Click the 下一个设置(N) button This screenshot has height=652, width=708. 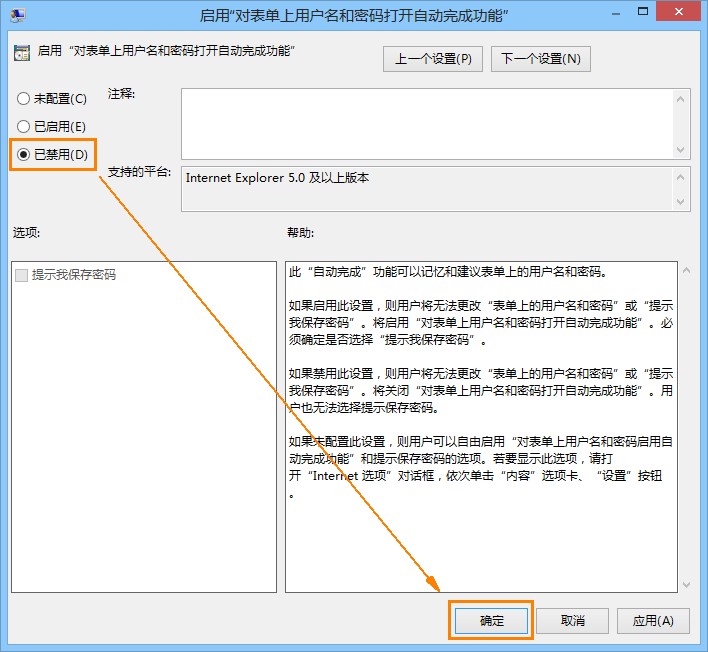click(540, 59)
